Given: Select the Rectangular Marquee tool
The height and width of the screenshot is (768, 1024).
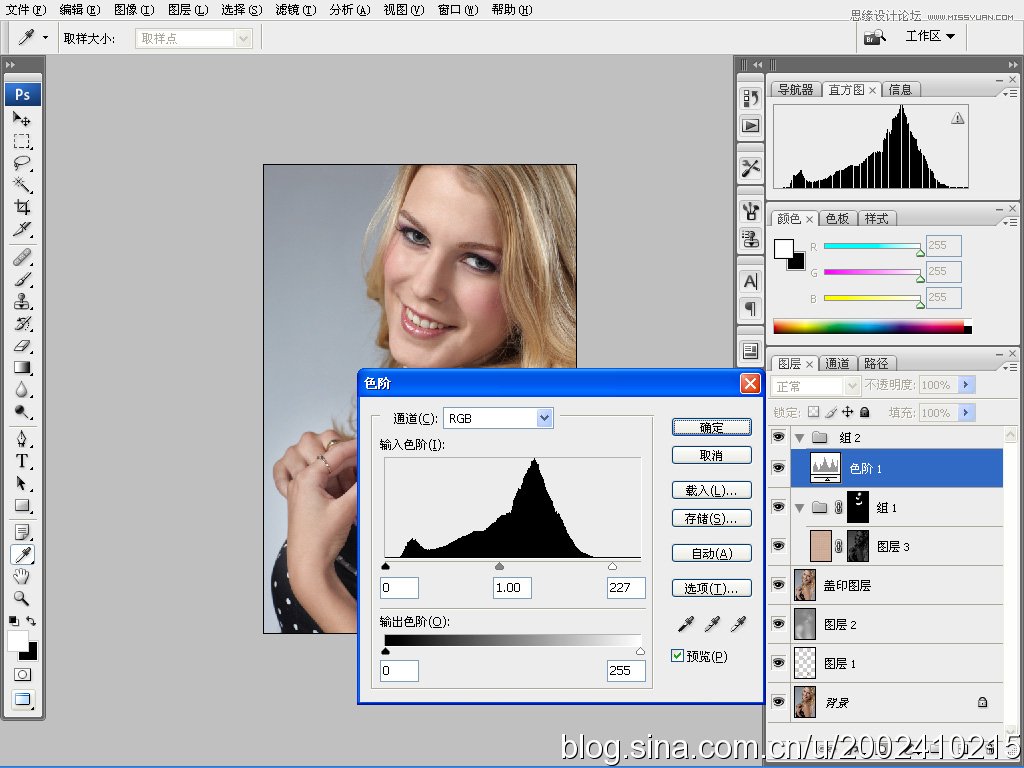Looking at the screenshot, I should (x=22, y=141).
